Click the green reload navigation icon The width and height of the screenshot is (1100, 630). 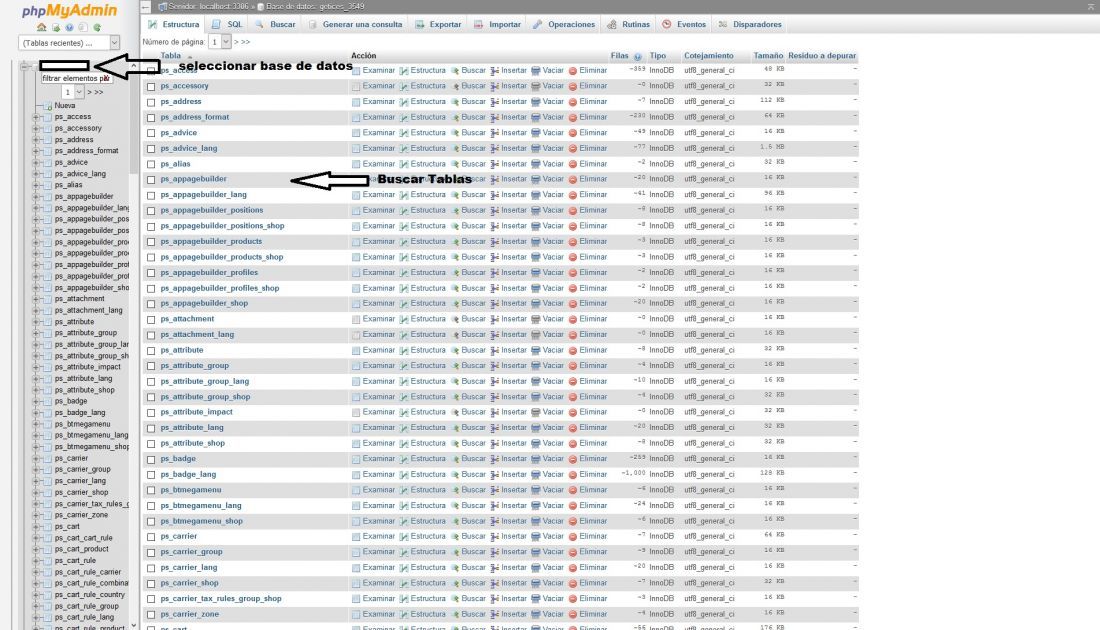(x=97, y=27)
